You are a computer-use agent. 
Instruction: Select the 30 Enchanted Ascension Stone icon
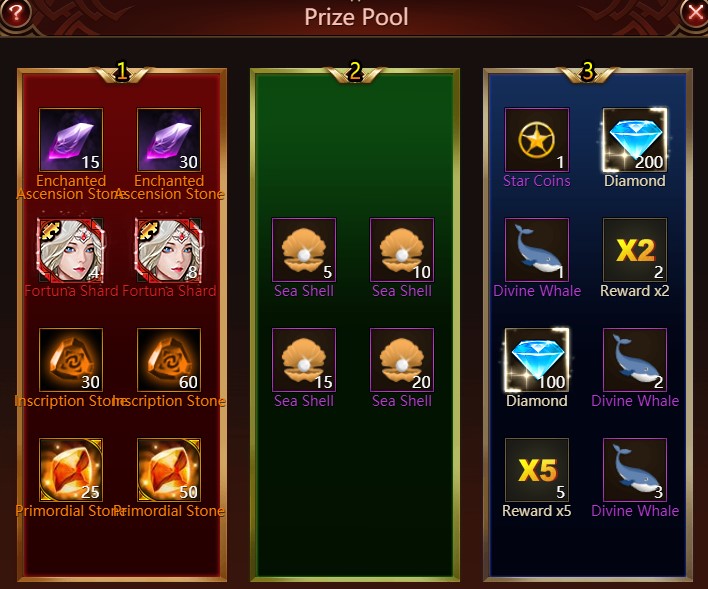click(x=169, y=140)
